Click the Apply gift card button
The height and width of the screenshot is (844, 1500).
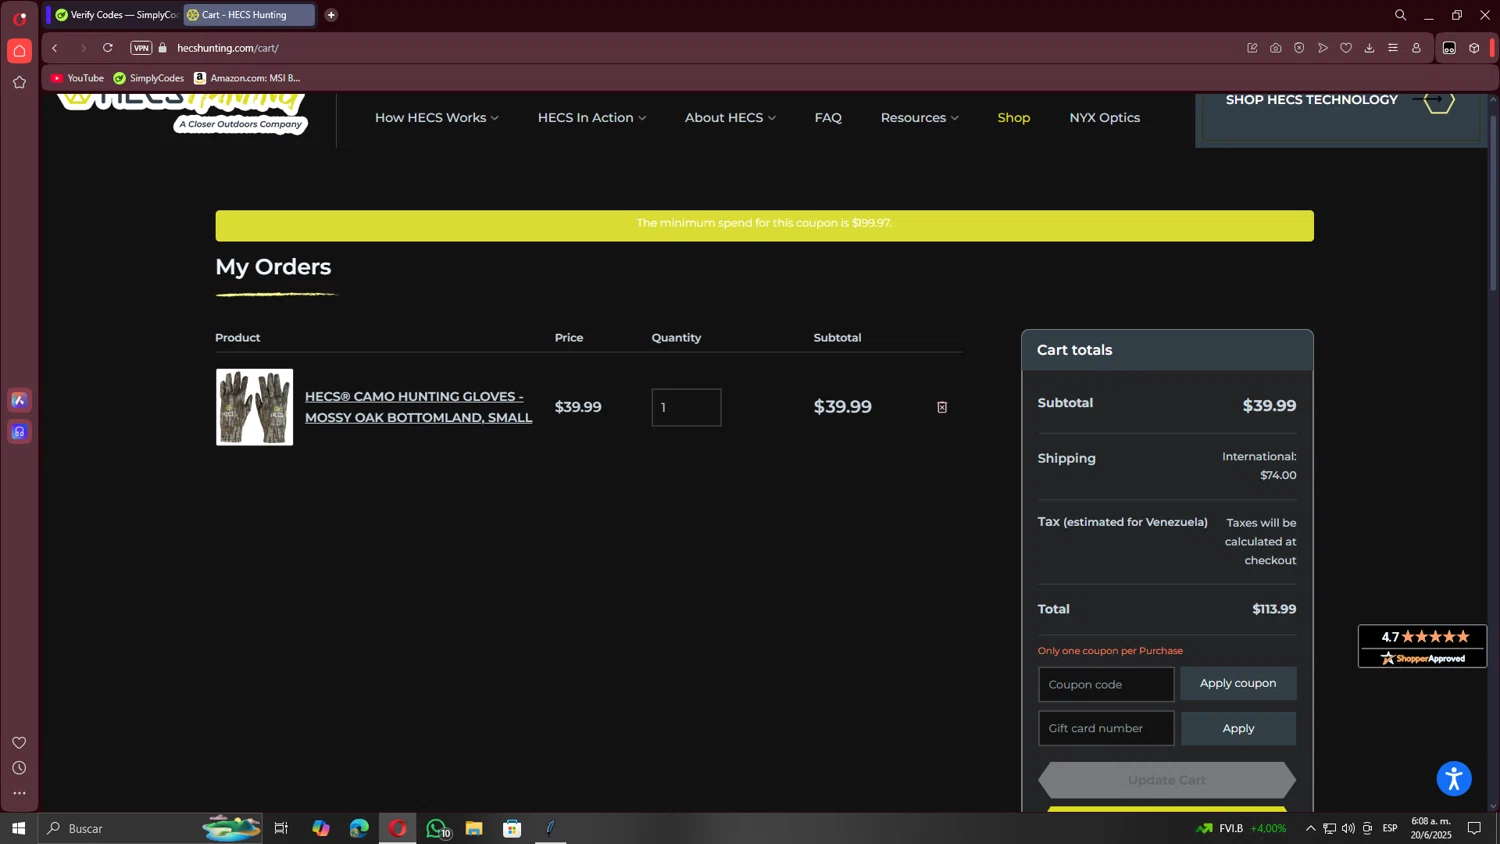click(x=1238, y=728)
